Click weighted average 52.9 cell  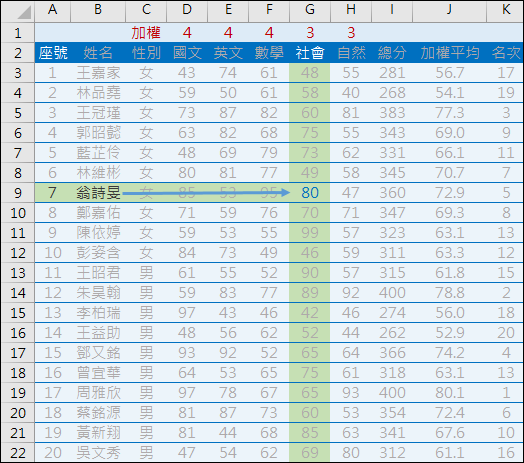pos(449,333)
